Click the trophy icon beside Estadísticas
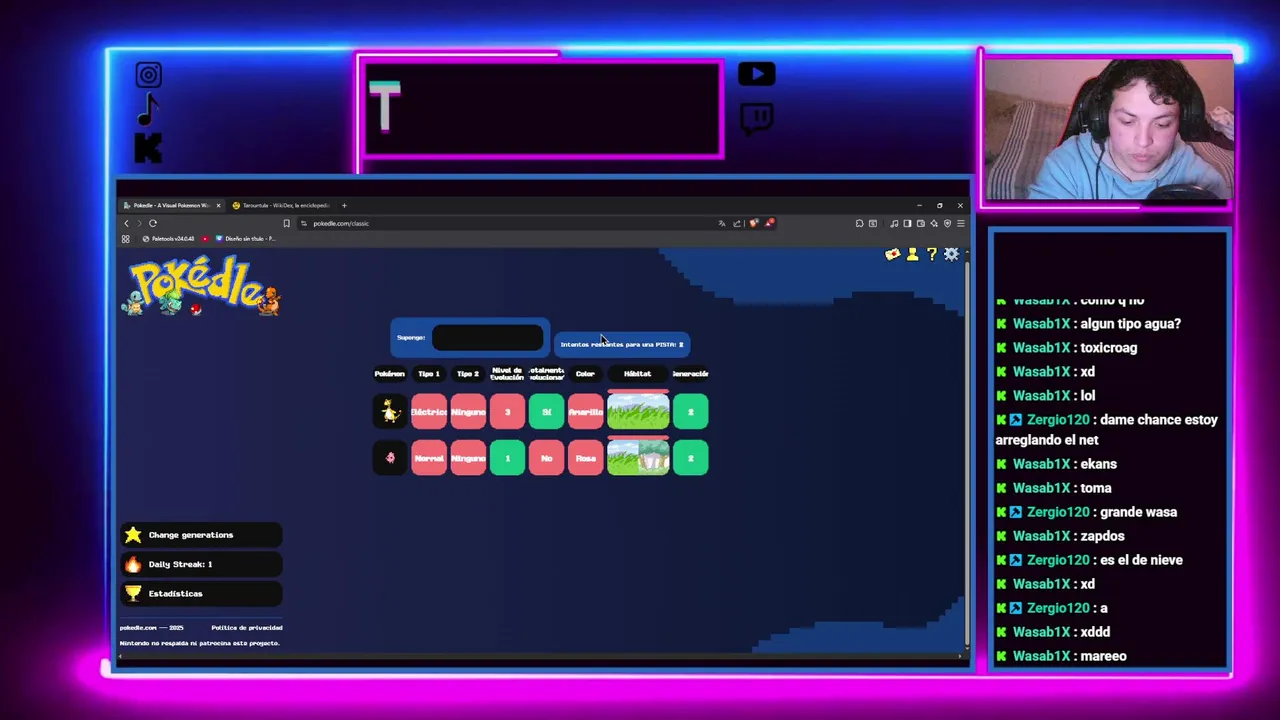This screenshot has height=720, width=1280. pos(133,594)
